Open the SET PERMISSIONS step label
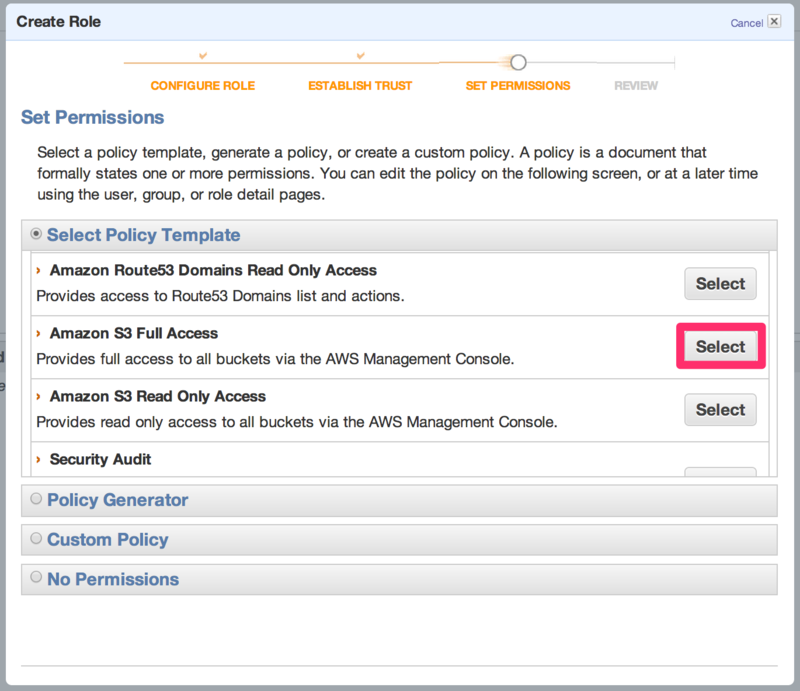The image size is (800, 691). pyautogui.click(x=518, y=86)
